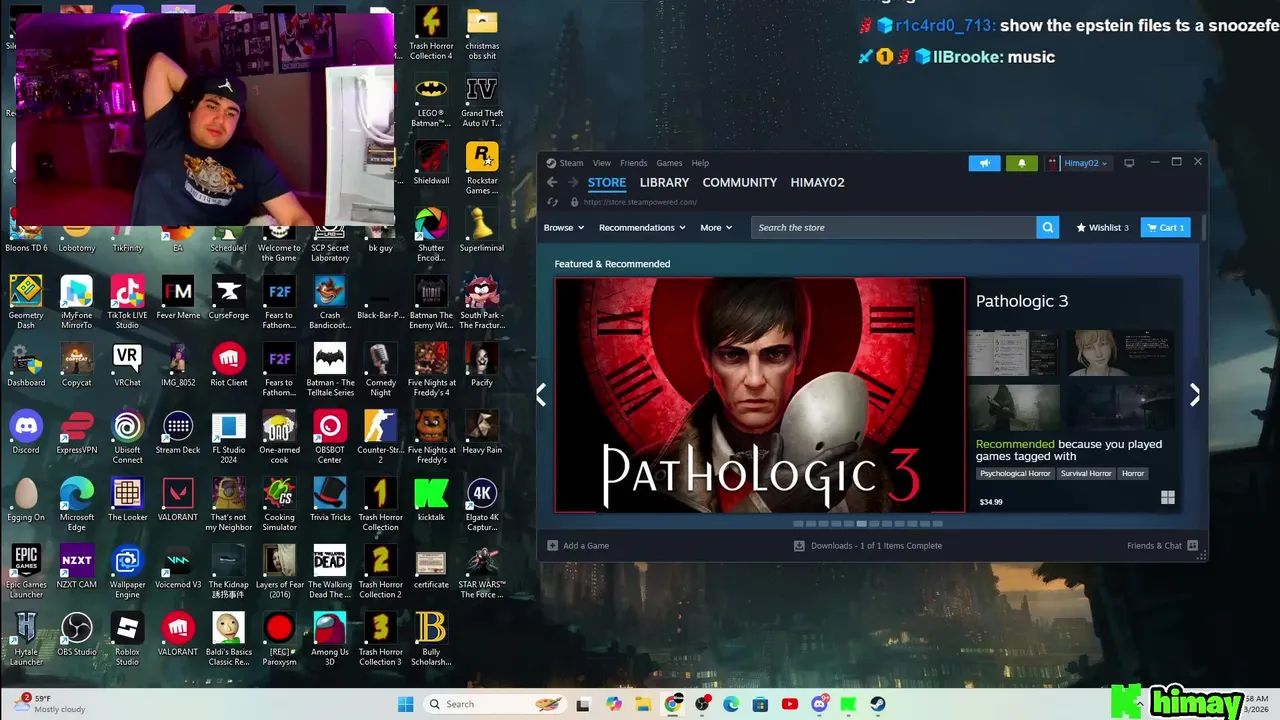Launch FL Studio 2024 shortcut
This screenshot has height=720, width=1280.
click(228, 437)
